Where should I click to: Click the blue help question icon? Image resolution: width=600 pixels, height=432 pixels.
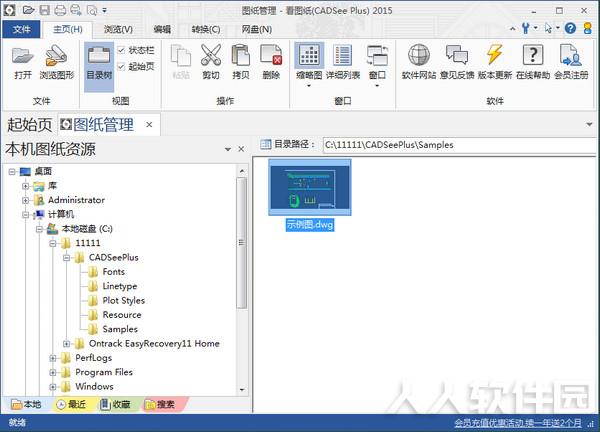click(x=570, y=28)
